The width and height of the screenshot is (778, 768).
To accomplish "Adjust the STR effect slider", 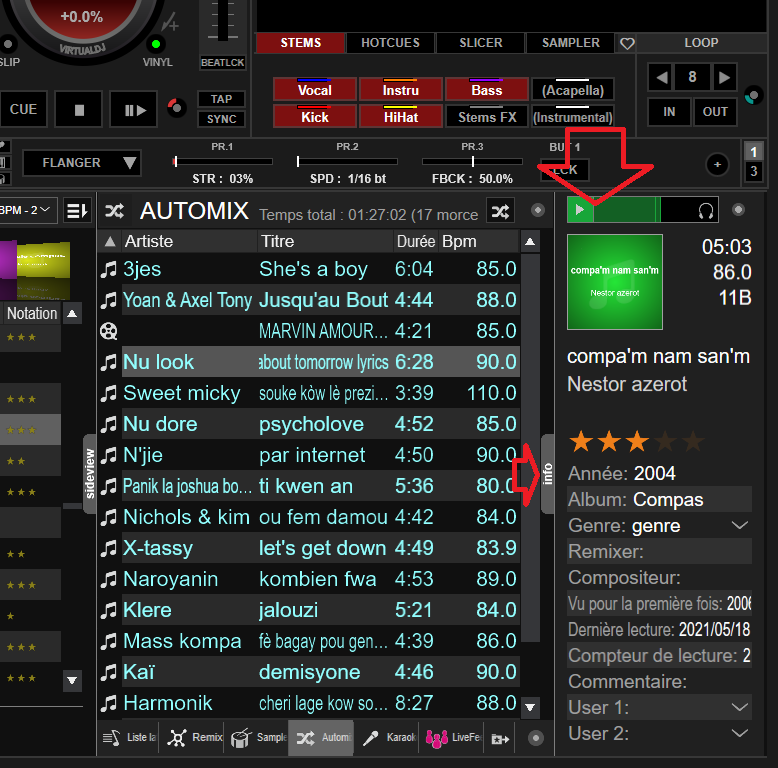I will pos(223,162).
